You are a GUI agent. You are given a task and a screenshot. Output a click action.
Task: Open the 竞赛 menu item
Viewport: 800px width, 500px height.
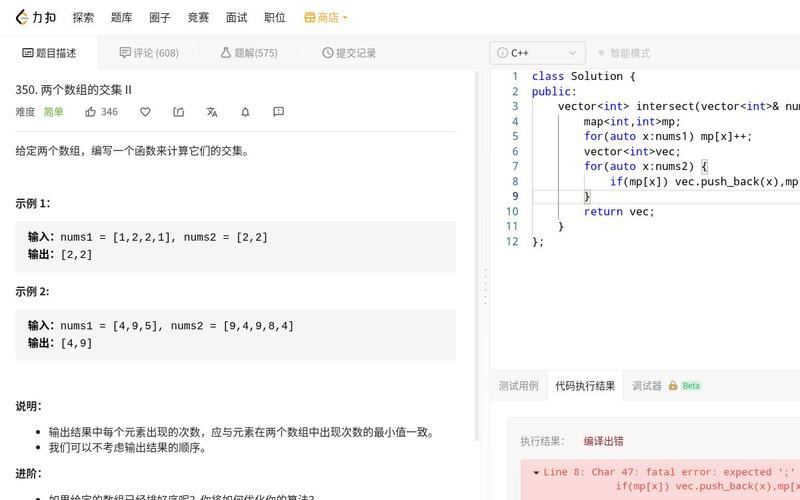198,17
